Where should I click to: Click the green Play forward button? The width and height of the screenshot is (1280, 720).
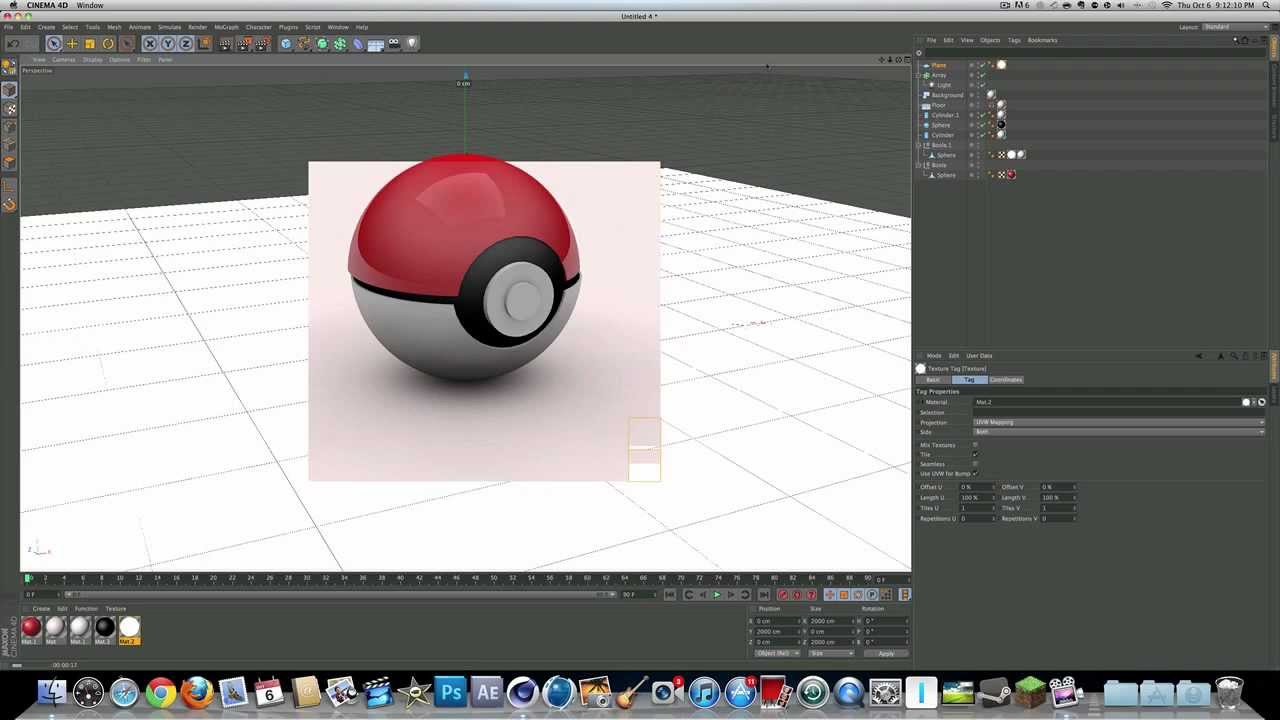pos(716,595)
